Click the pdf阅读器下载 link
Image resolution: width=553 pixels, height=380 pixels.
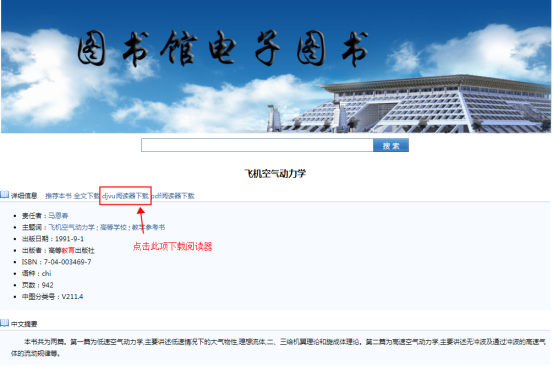click(173, 196)
